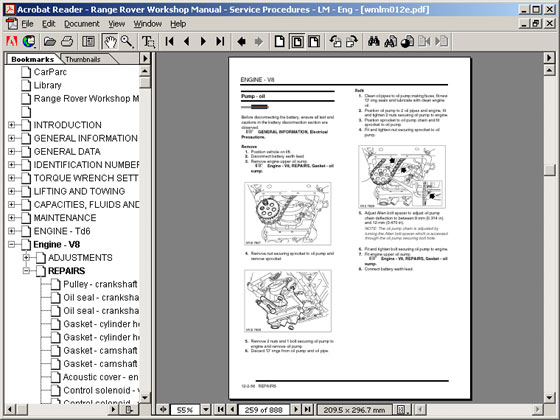Select the Hand tool in the toolbar
The height and width of the screenshot is (420, 560).
[110, 41]
